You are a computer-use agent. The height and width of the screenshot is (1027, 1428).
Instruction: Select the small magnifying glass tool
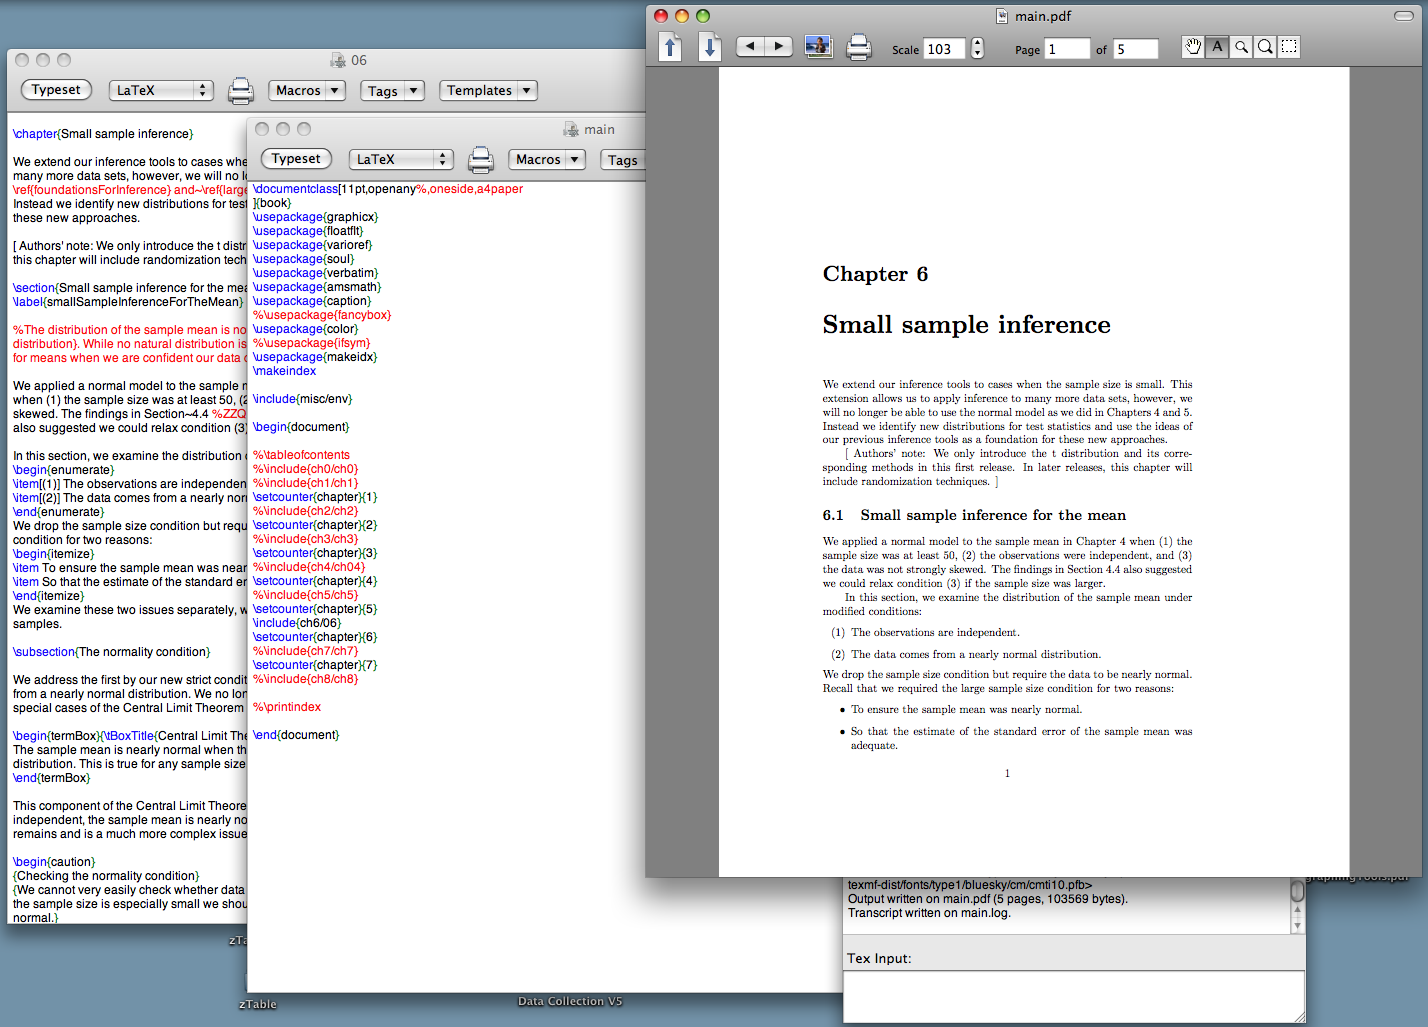1241,47
